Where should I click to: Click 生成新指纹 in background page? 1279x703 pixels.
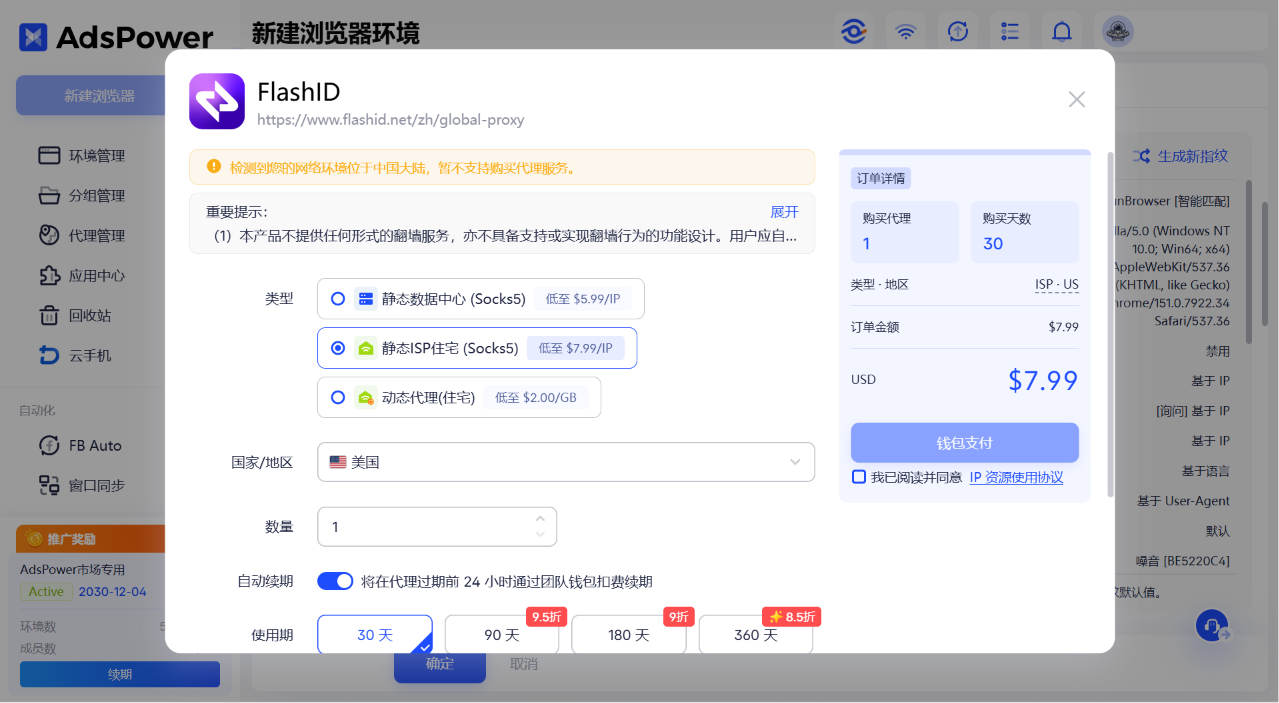[x=1193, y=156]
